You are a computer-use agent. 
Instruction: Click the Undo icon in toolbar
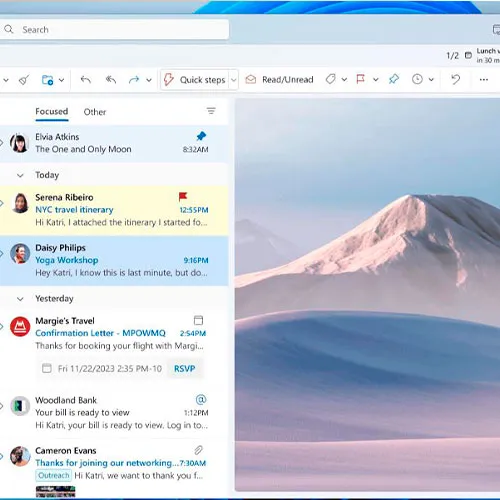click(x=455, y=79)
